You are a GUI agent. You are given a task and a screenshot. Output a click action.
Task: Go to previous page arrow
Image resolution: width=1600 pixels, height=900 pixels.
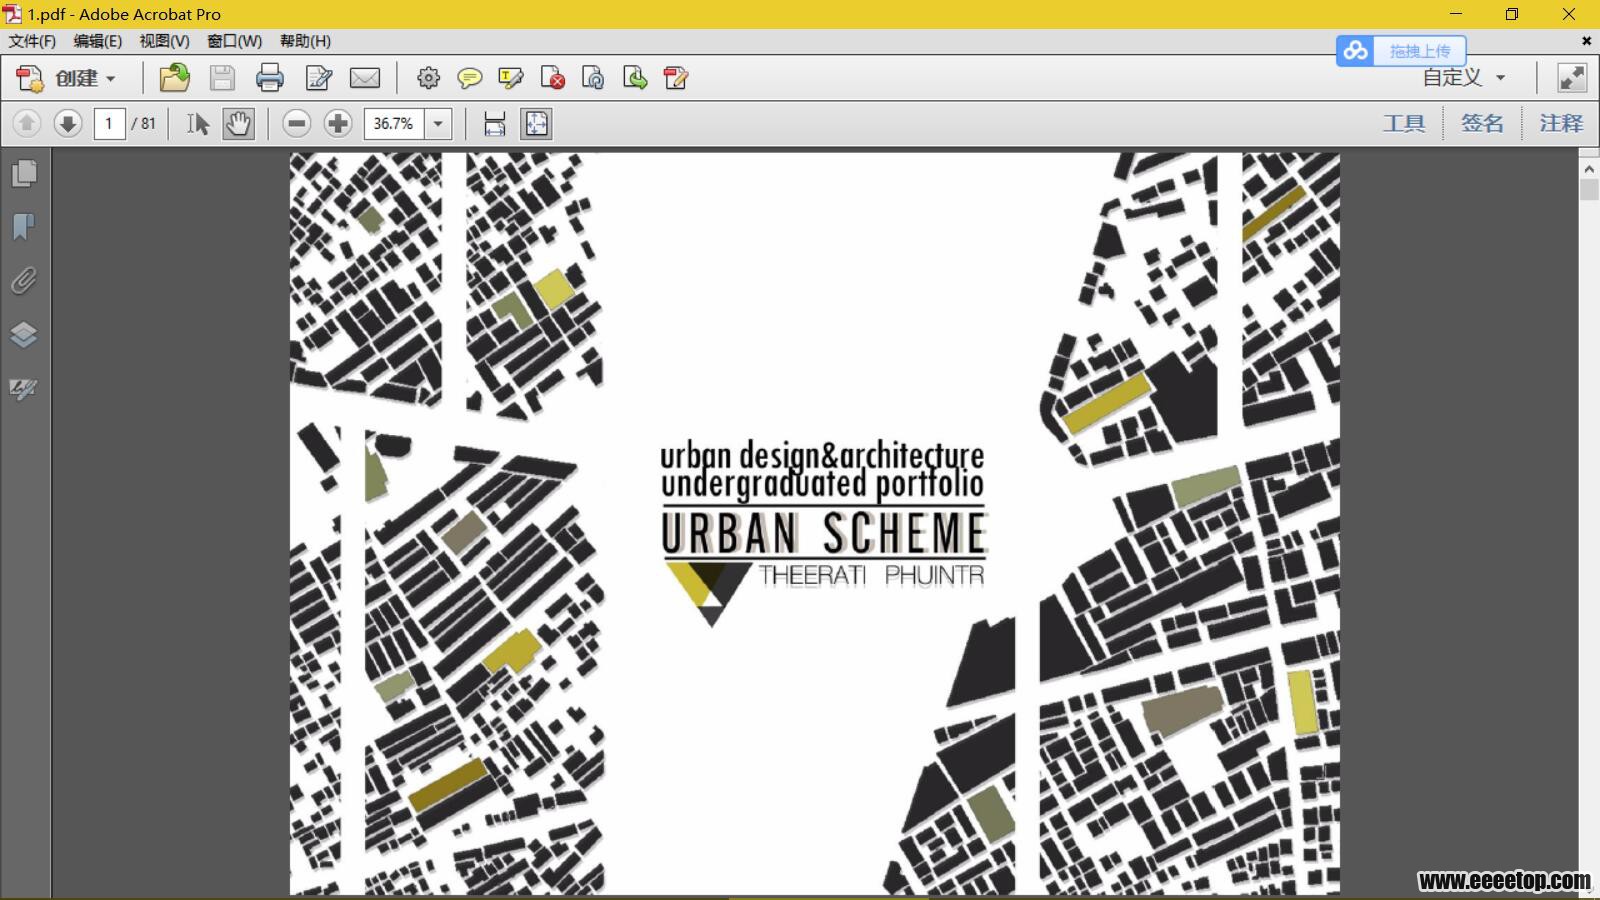(x=27, y=124)
